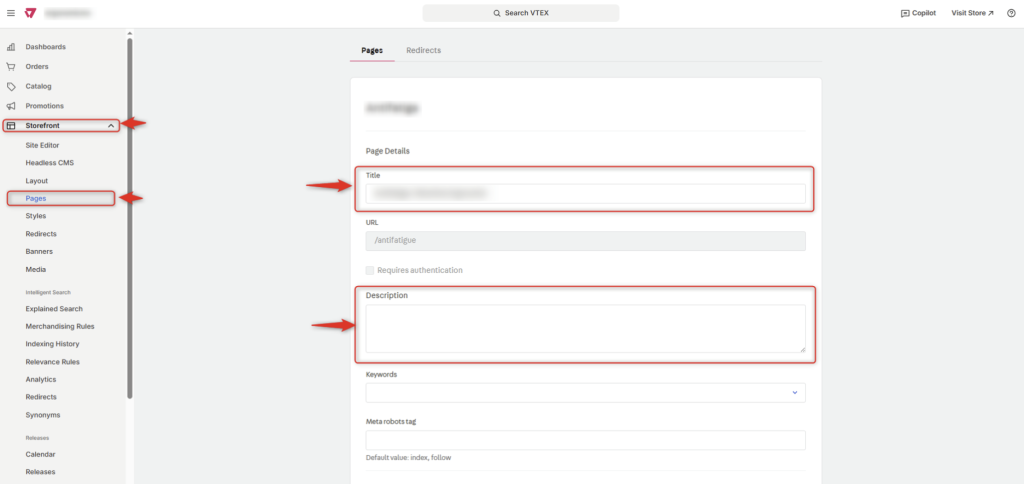Screen dimensions: 1024x484
Task: Open Dashboards in sidebar
Action: click(46, 47)
